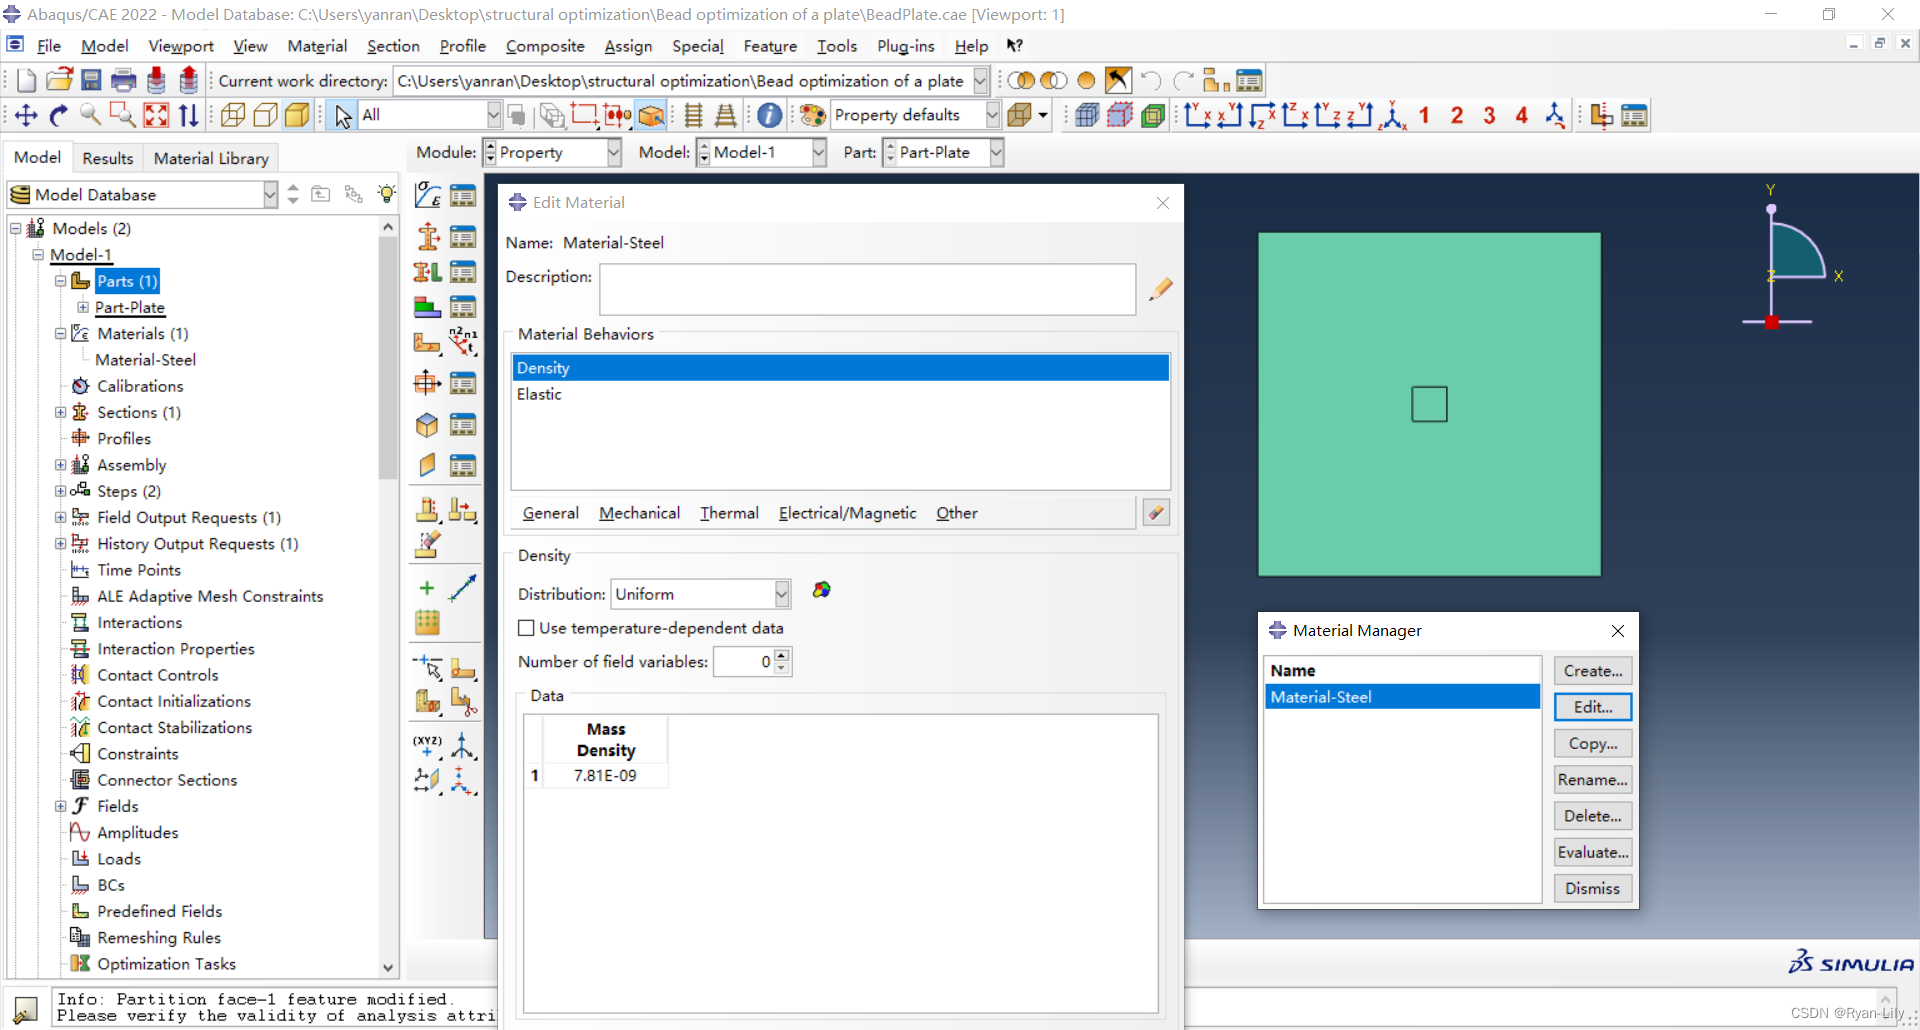This screenshot has height=1030, width=1920.
Task: Switch to the Results tab
Action: tap(108, 158)
